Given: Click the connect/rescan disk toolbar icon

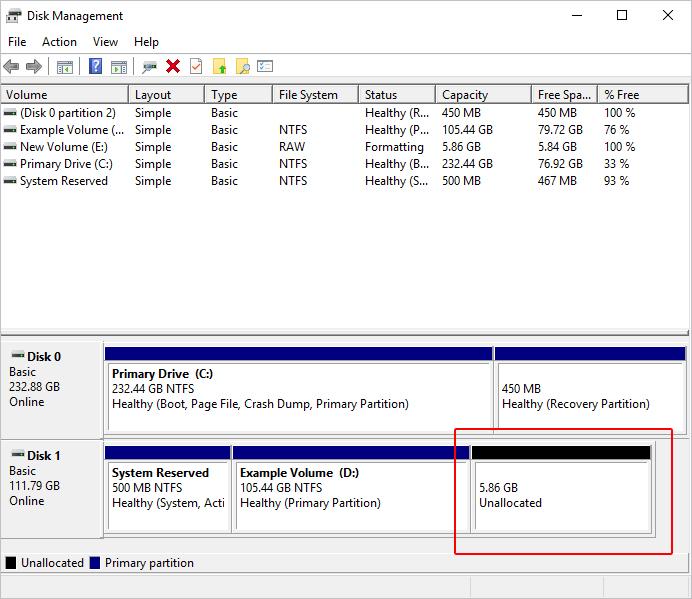Looking at the screenshot, I should (x=149, y=67).
